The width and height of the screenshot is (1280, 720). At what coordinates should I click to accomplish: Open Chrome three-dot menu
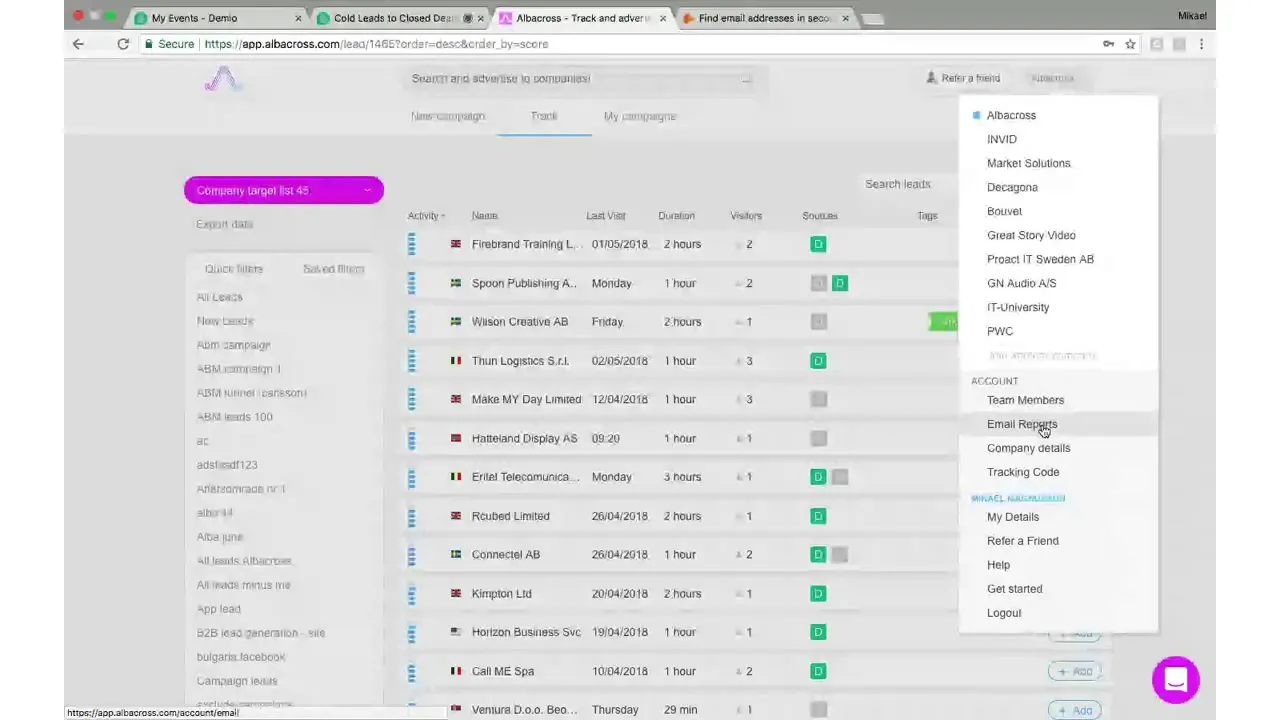point(1201,44)
